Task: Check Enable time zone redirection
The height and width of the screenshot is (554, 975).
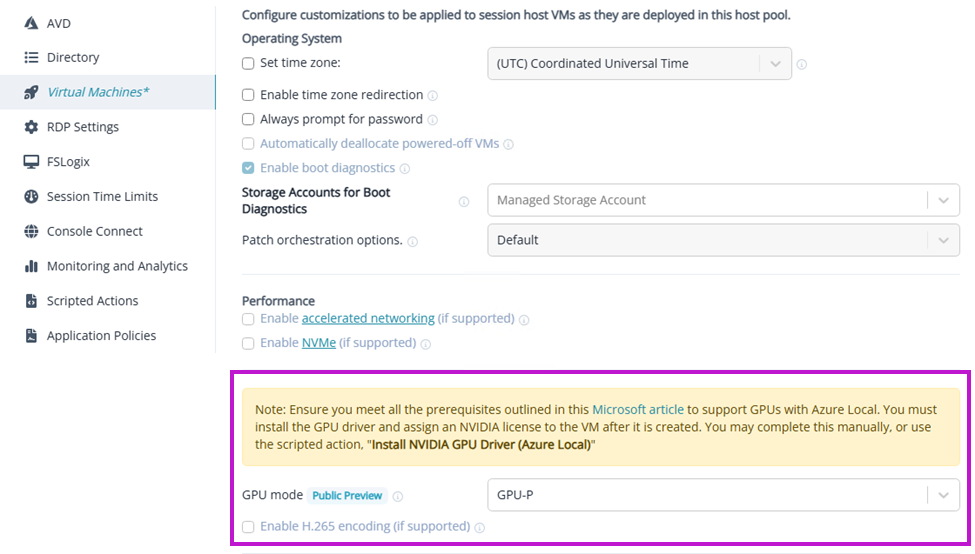Action: pyautogui.click(x=248, y=95)
